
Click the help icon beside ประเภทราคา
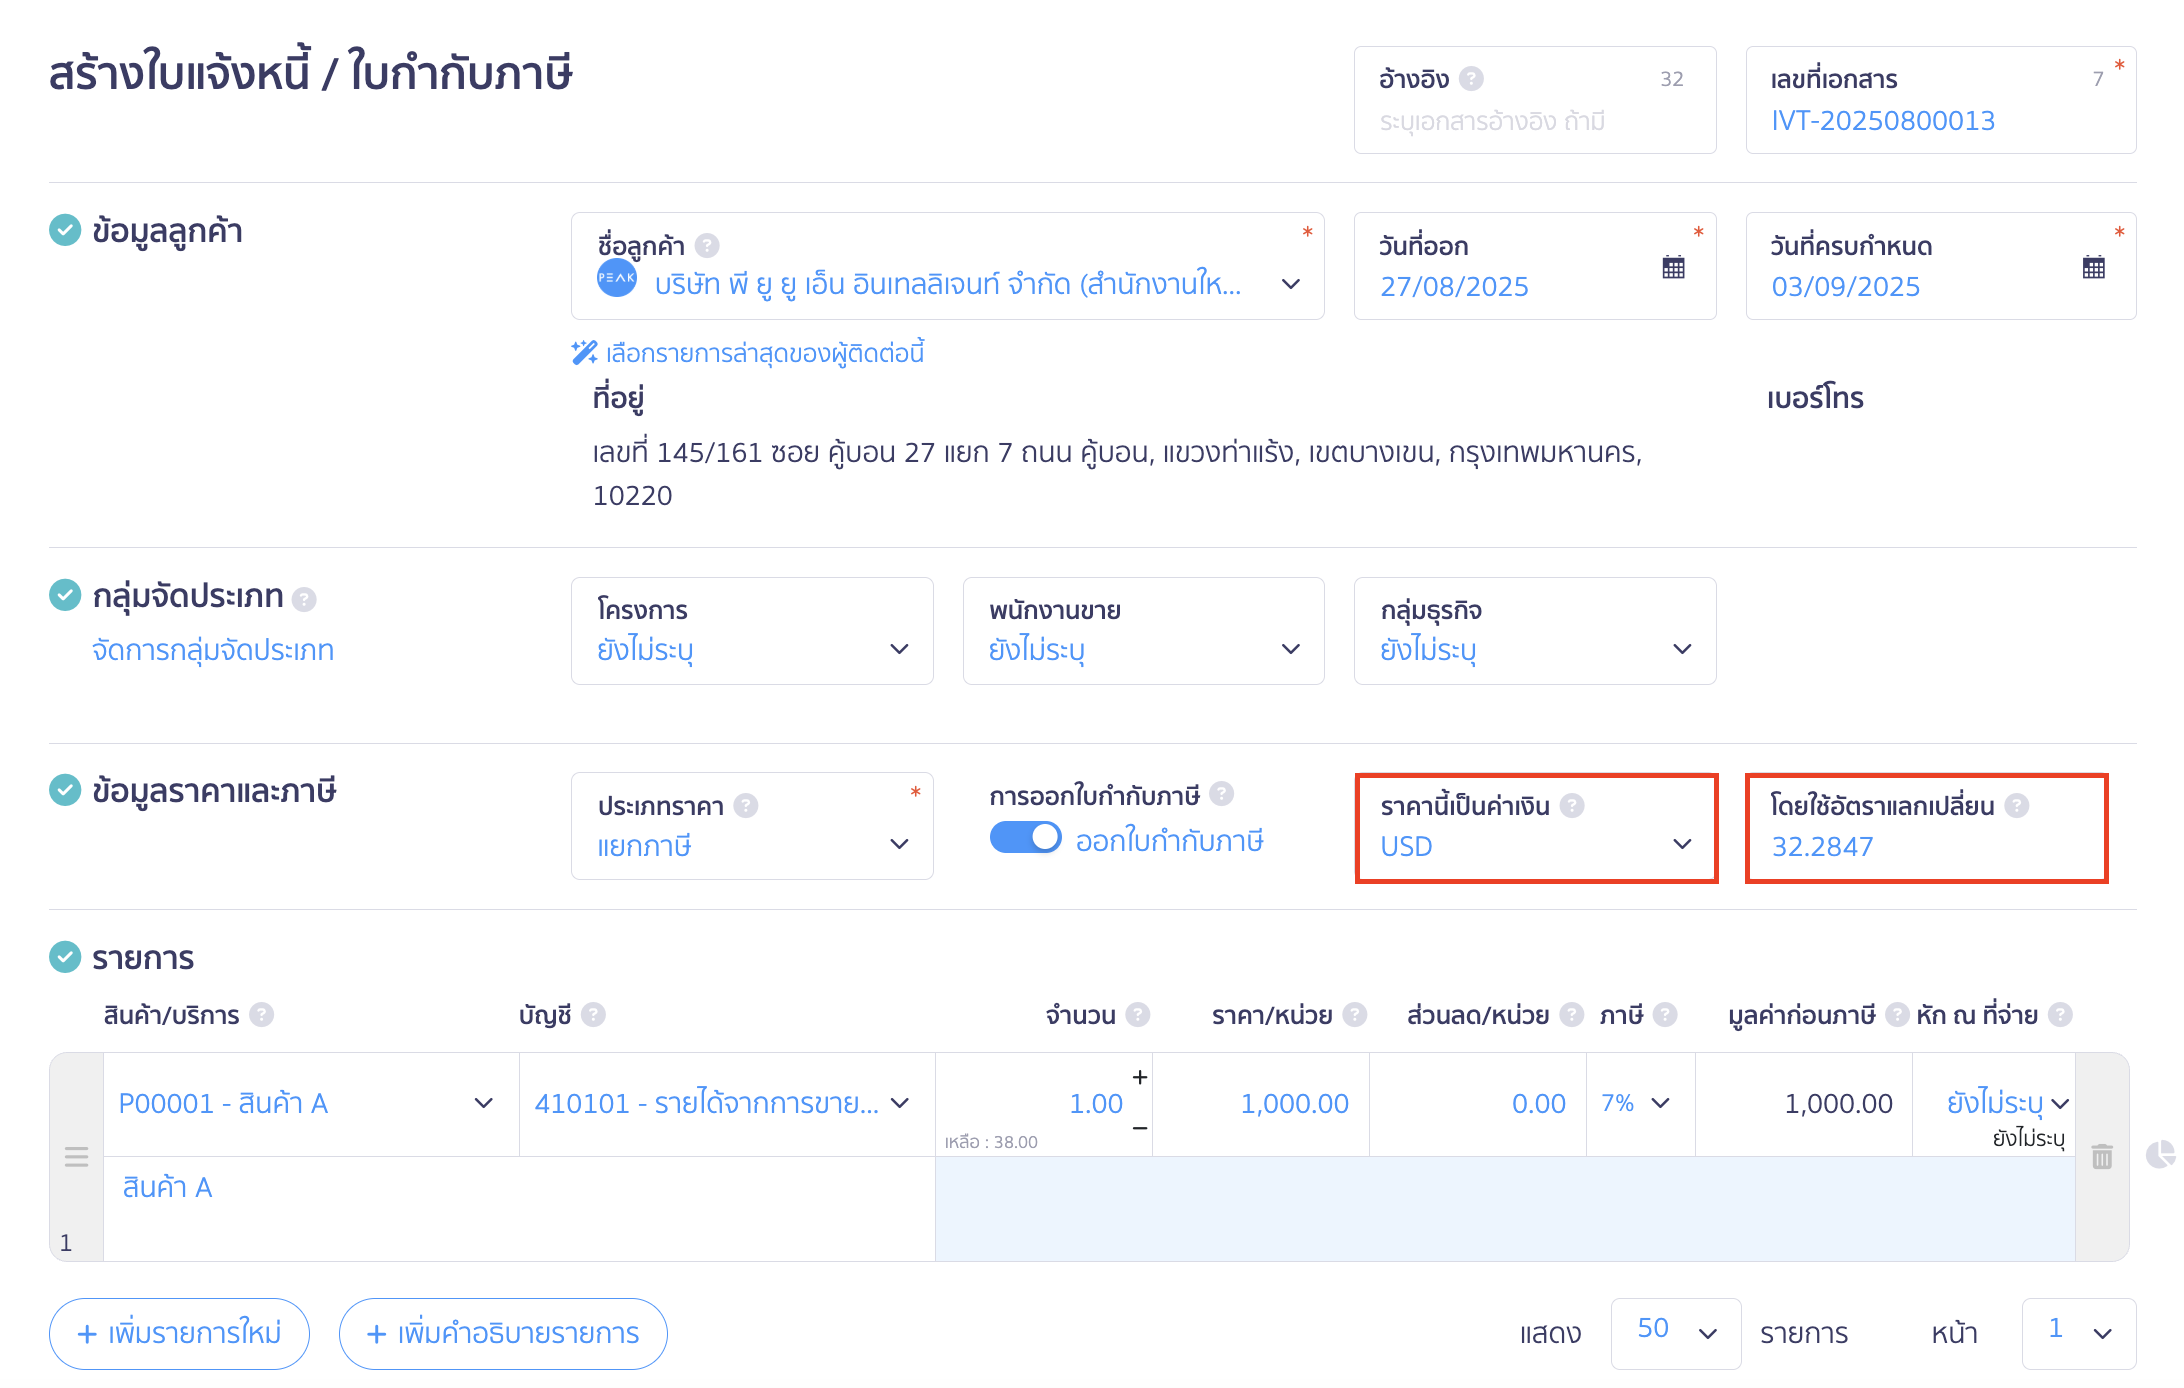click(x=746, y=805)
